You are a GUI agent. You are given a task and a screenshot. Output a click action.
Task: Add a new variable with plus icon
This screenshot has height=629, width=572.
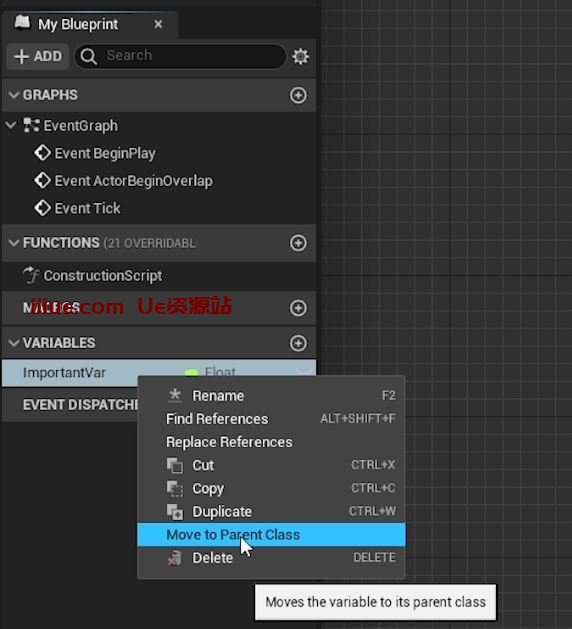tap(298, 343)
